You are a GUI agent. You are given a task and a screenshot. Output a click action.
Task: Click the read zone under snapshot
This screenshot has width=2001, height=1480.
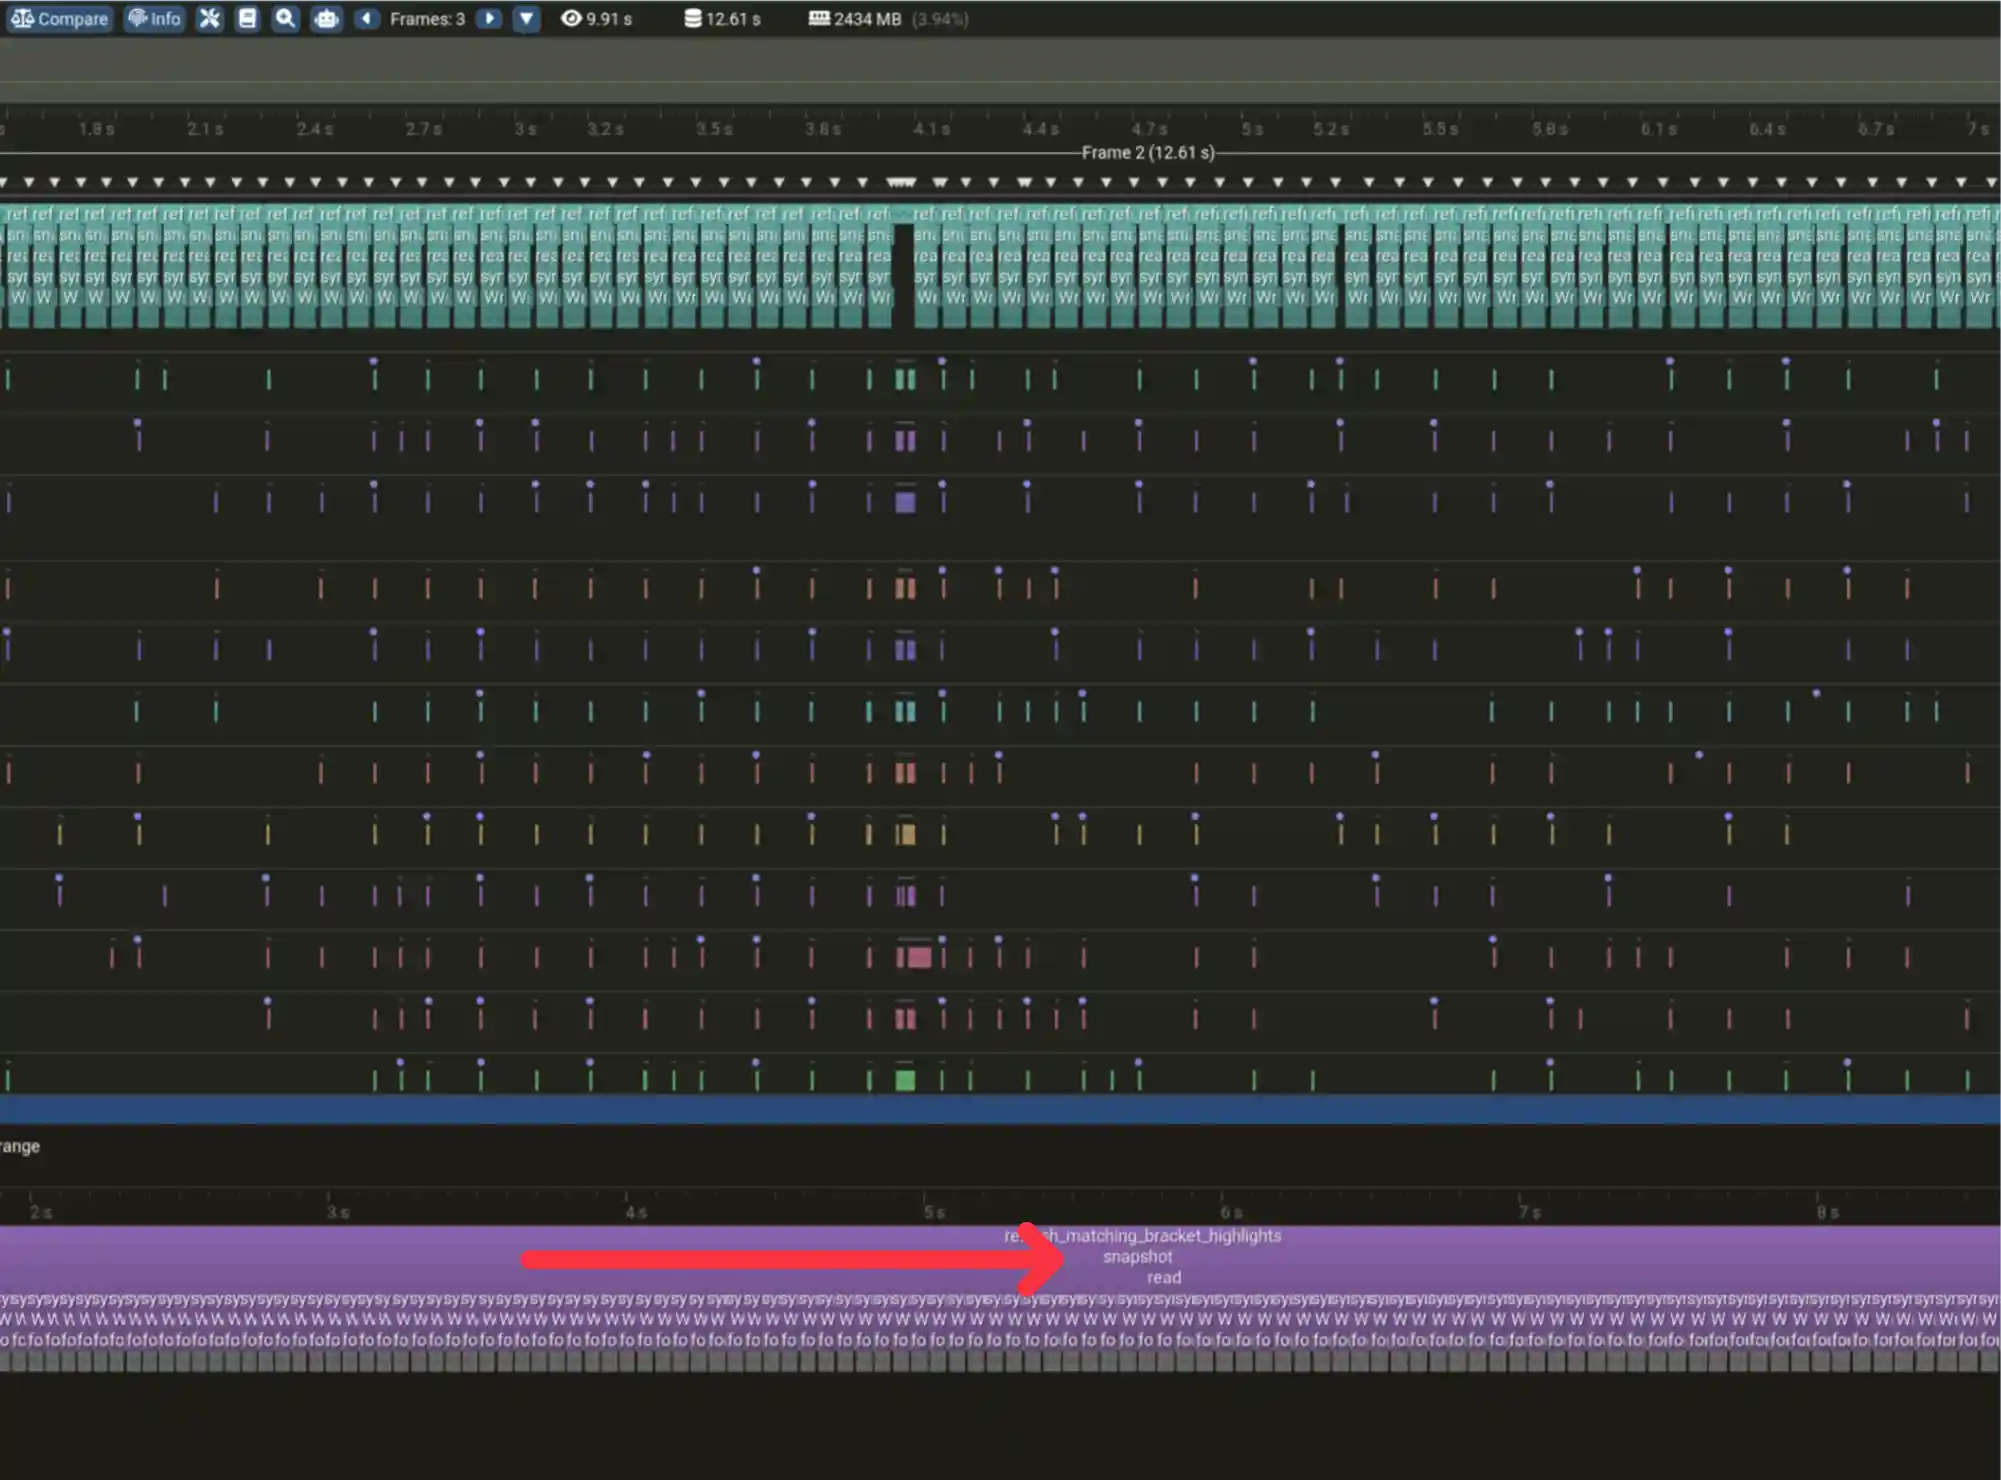(x=1163, y=1278)
